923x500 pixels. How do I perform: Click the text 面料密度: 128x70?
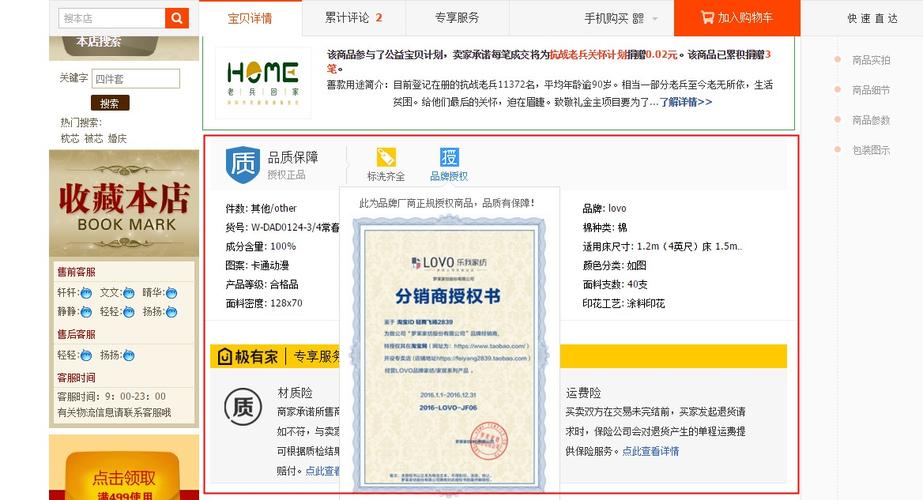(264, 303)
